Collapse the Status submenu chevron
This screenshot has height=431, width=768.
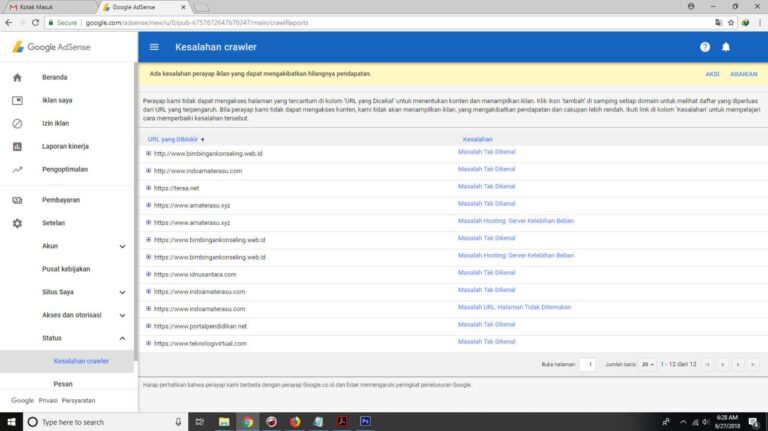coord(122,338)
